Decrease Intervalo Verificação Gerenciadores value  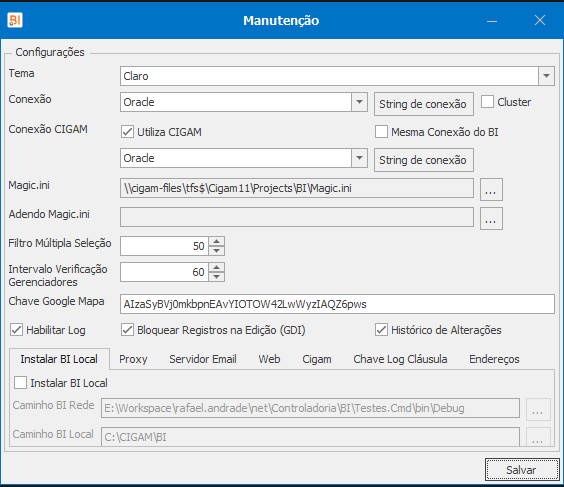tap(217, 277)
